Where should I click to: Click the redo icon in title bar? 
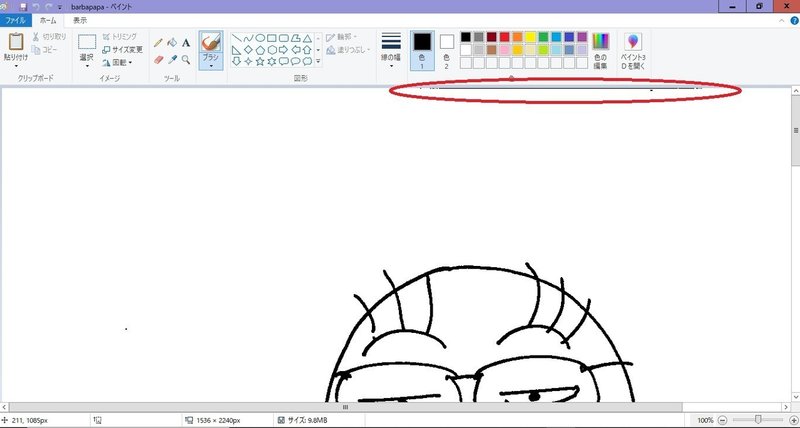coord(49,7)
